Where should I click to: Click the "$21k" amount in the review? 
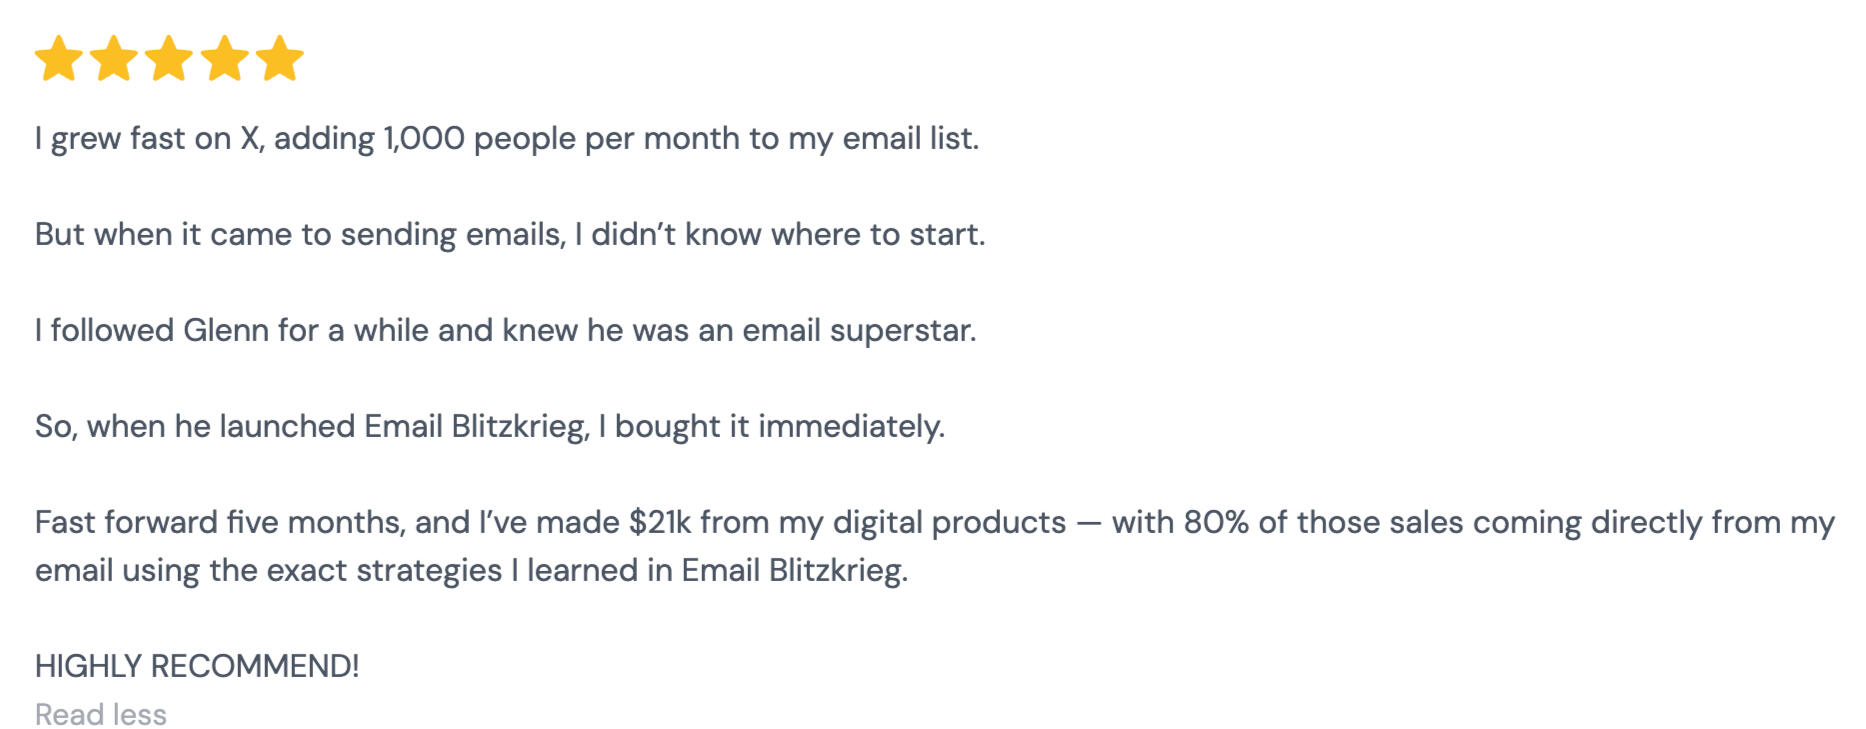[x=660, y=522]
